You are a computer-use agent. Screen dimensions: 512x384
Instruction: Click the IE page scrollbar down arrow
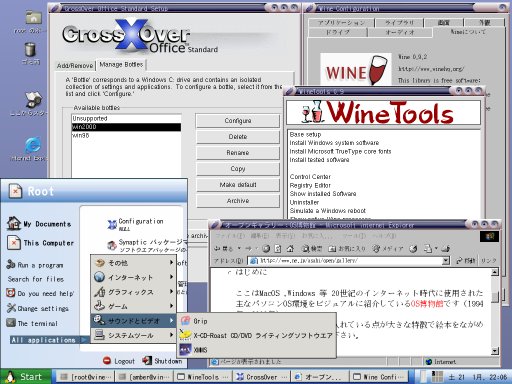(x=495, y=350)
